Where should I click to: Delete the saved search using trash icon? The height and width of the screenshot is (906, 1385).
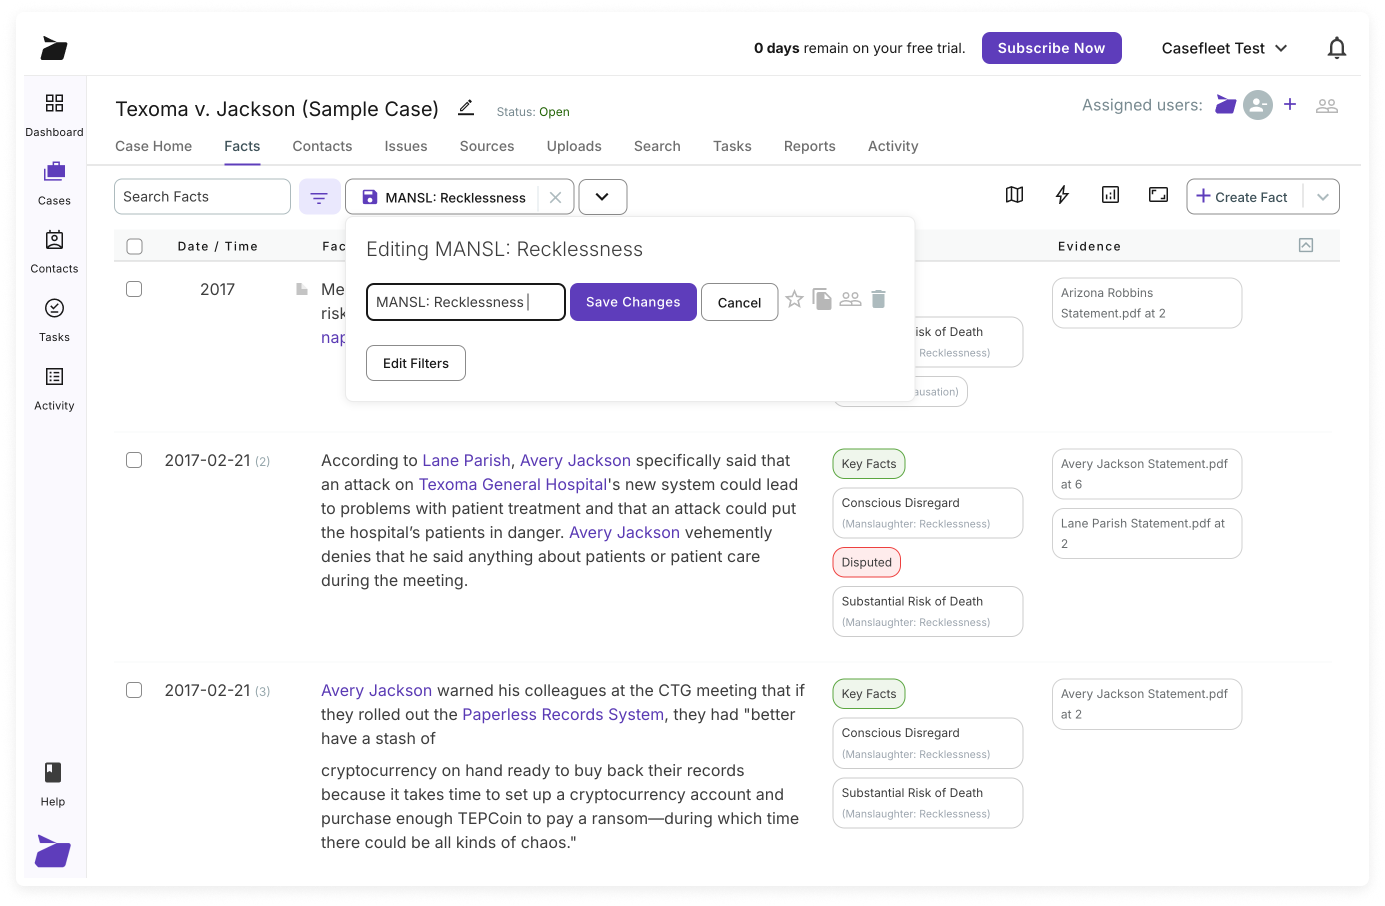[x=878, y=298]
